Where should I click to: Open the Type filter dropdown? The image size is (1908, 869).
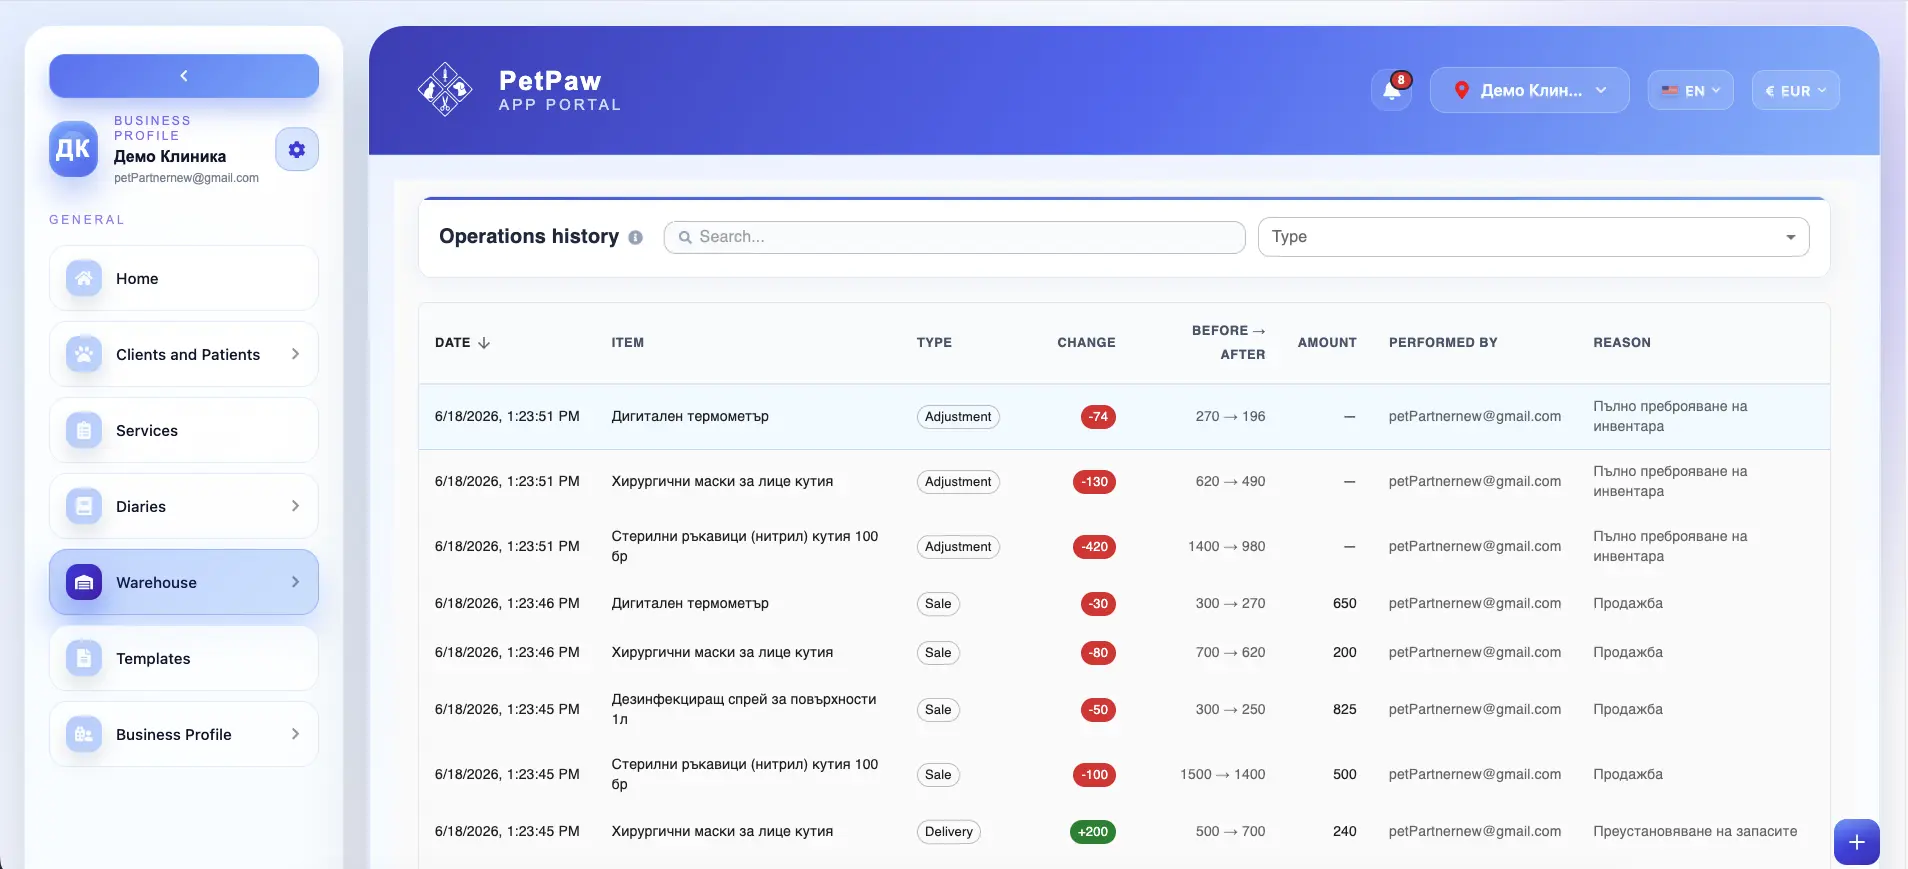(1533, 237)
